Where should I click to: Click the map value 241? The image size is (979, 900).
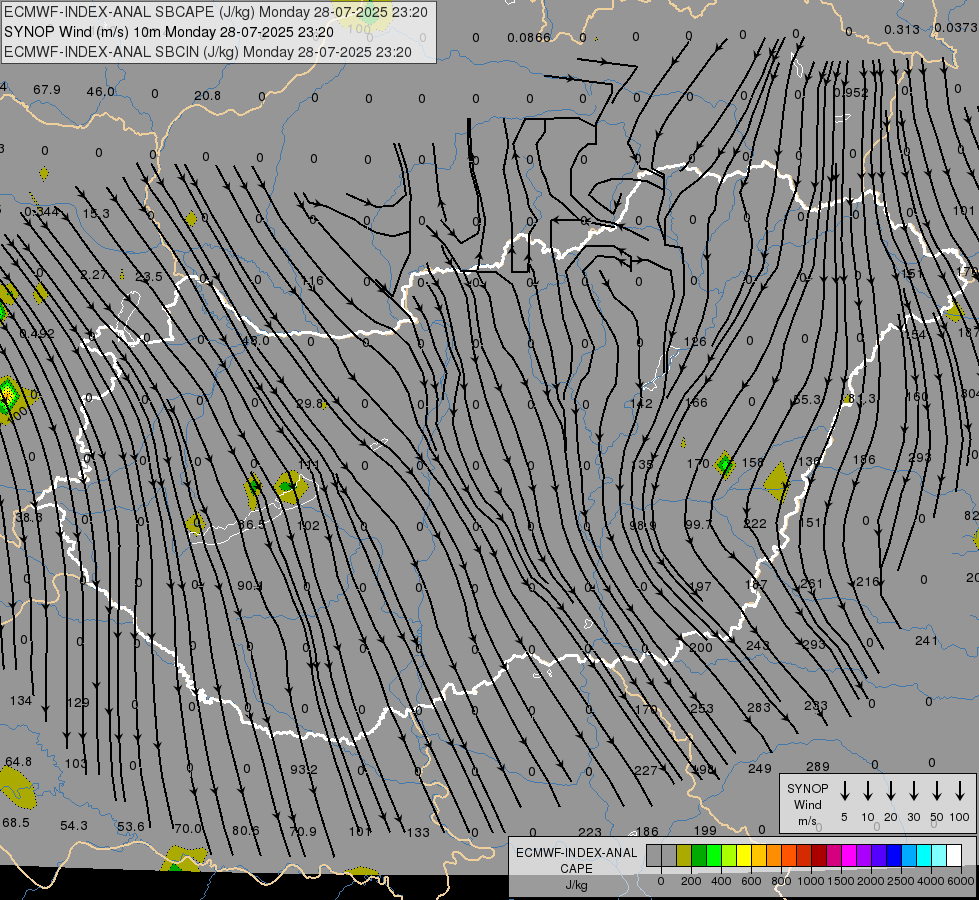[926, 641]
